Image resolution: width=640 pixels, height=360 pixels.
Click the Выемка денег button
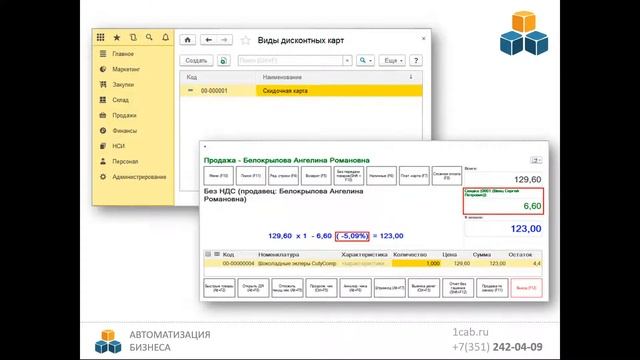[x=424, y=288]
